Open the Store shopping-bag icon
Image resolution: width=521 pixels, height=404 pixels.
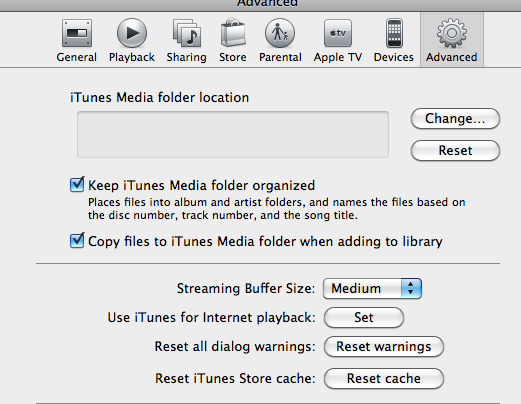pos(233,32)
